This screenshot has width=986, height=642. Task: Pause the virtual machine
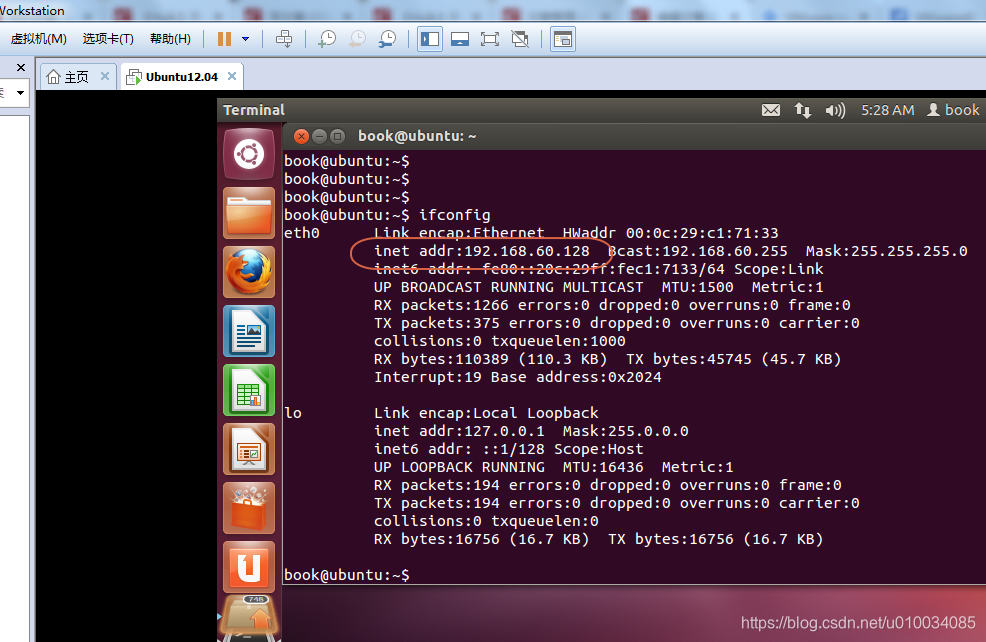[224, 39]
